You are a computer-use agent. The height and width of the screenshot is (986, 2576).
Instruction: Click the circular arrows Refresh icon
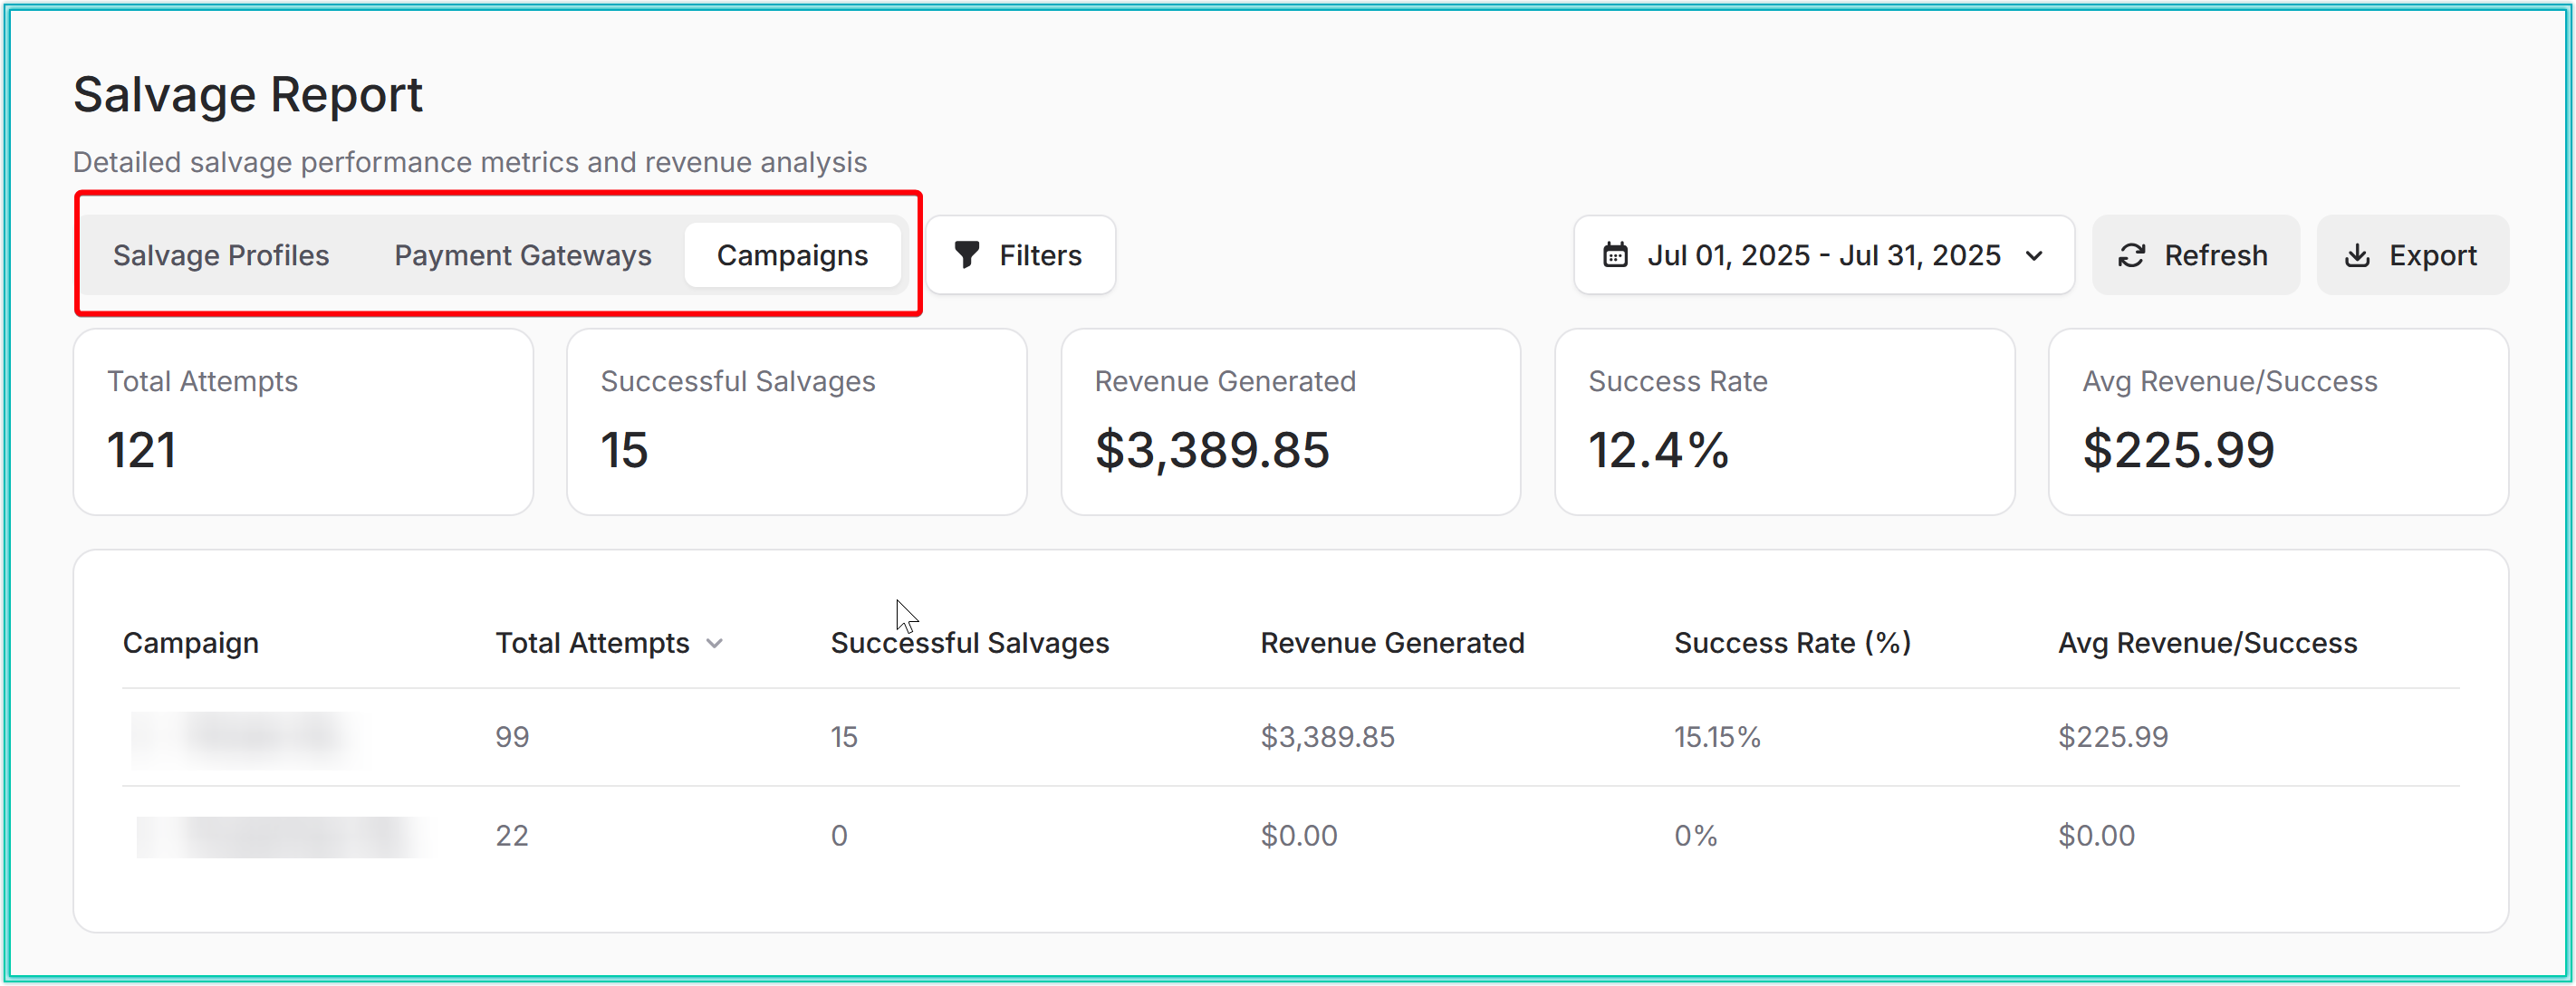click(2131, 256)
